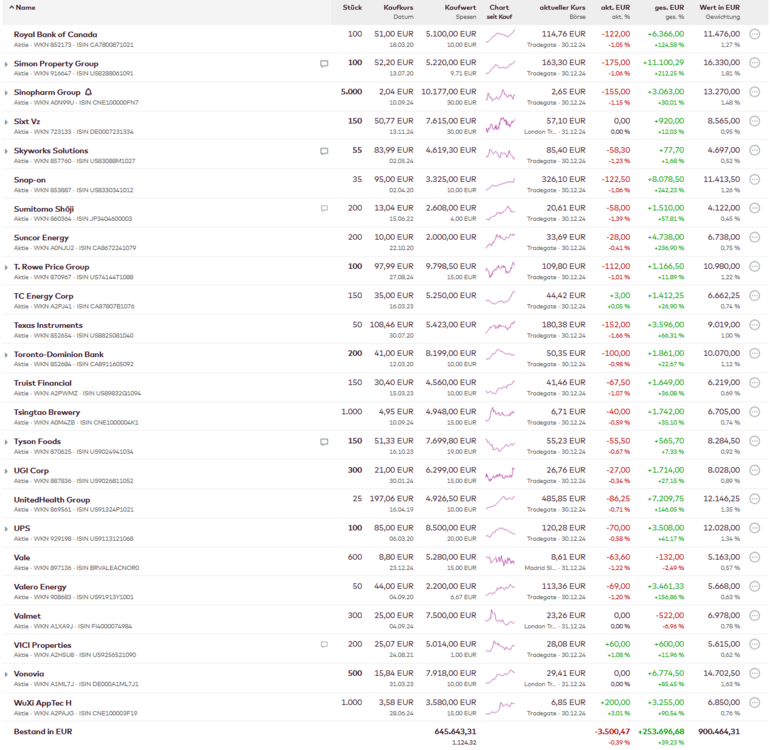772x750 pixels.
Task: Sort by the Stück column header
Action: (x=352, y=7)
